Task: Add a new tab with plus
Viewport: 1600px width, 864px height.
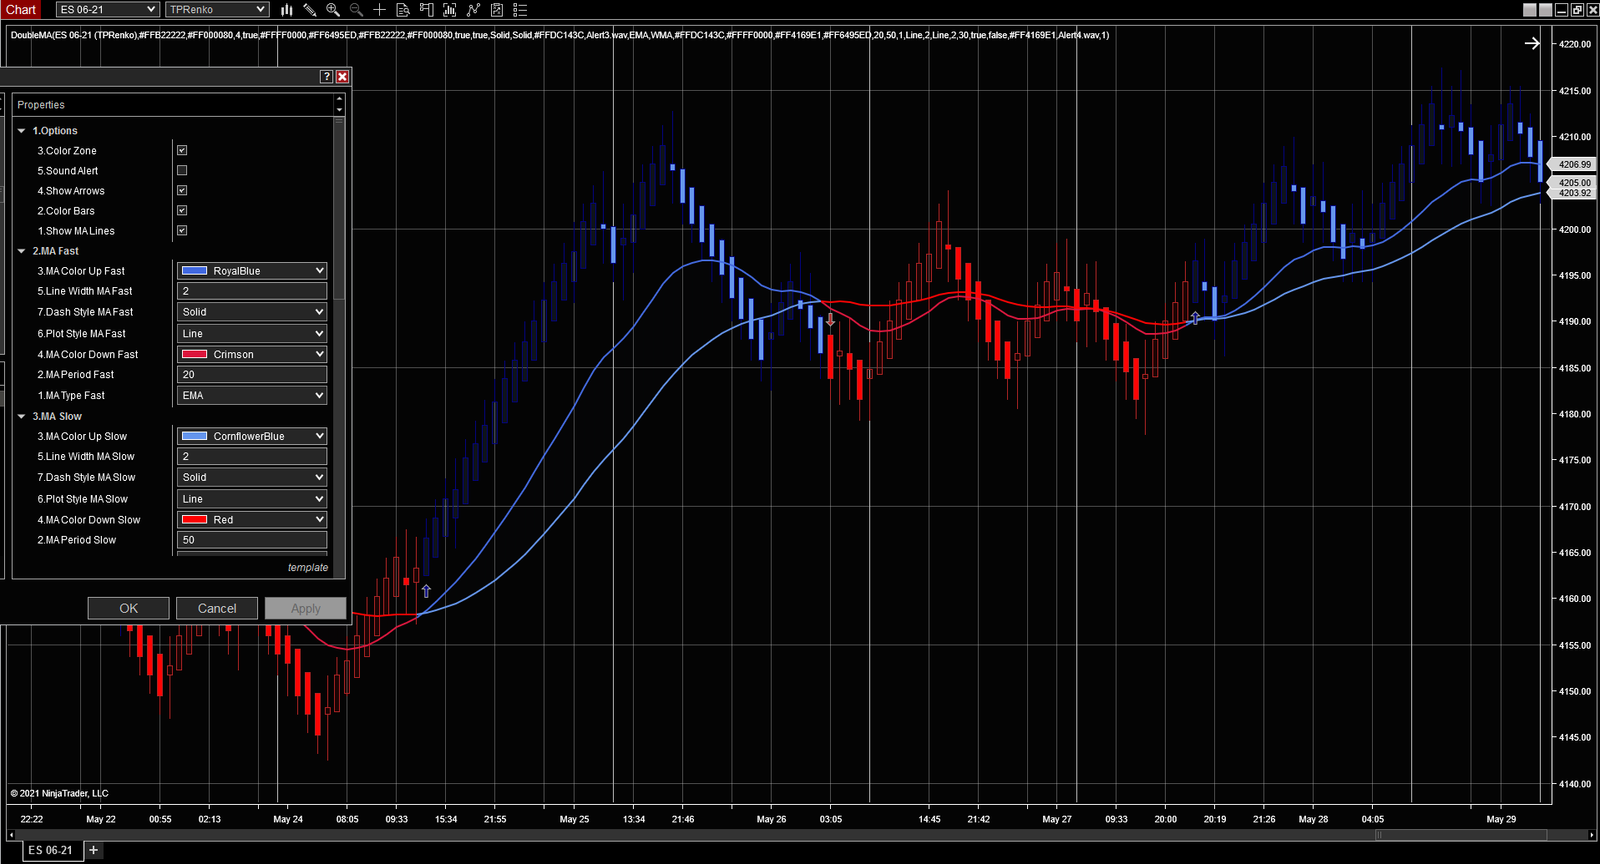Action: [x=93, y=850]
